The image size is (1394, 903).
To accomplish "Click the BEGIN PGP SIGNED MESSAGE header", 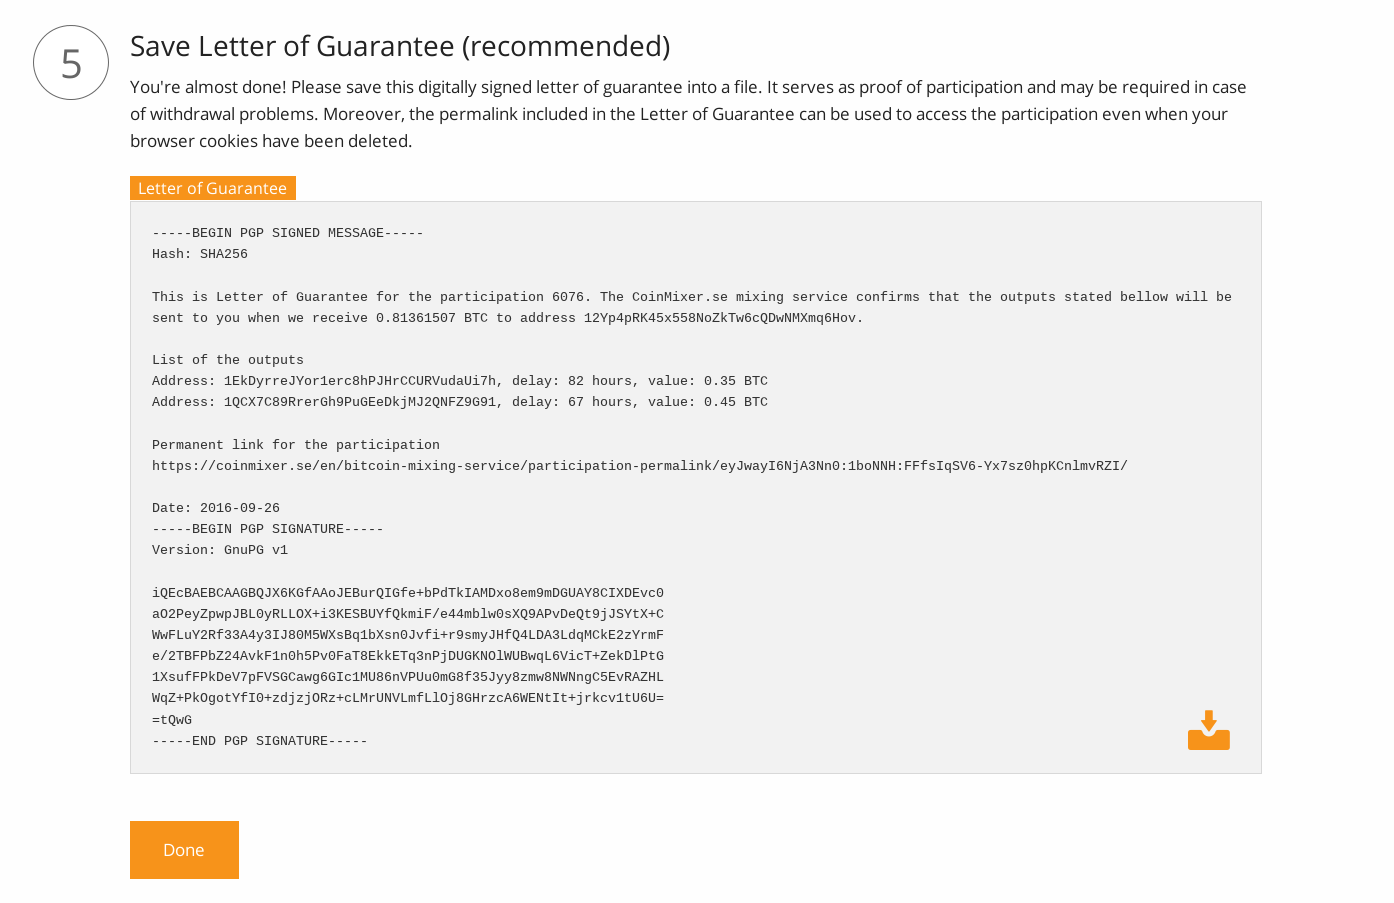I will tap(287, 233).
